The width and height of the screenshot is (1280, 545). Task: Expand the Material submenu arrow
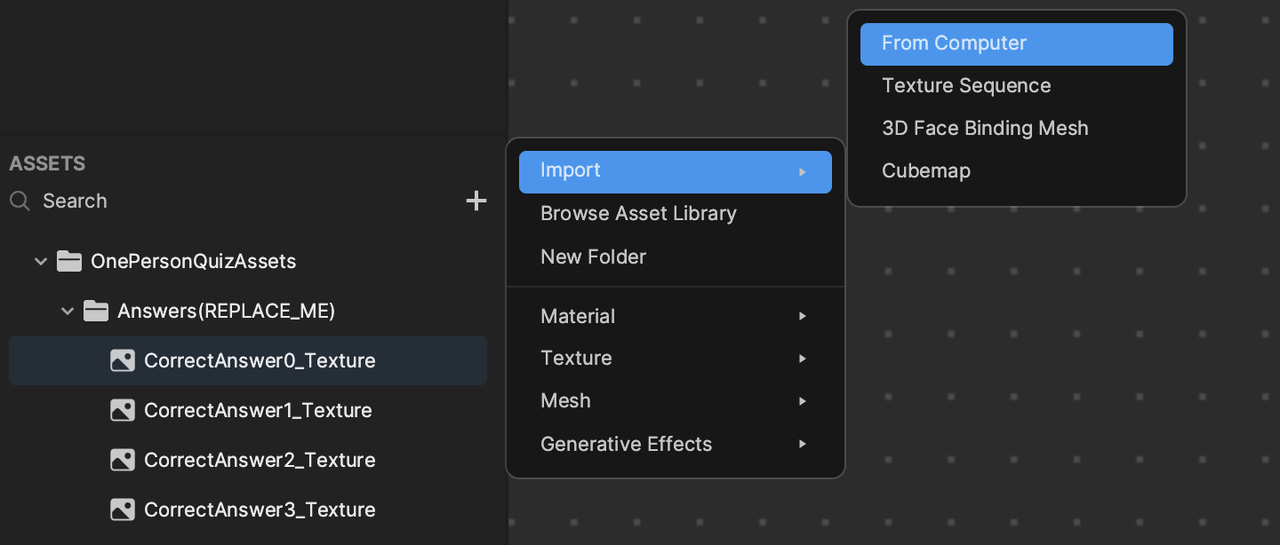tap(802, 316)
